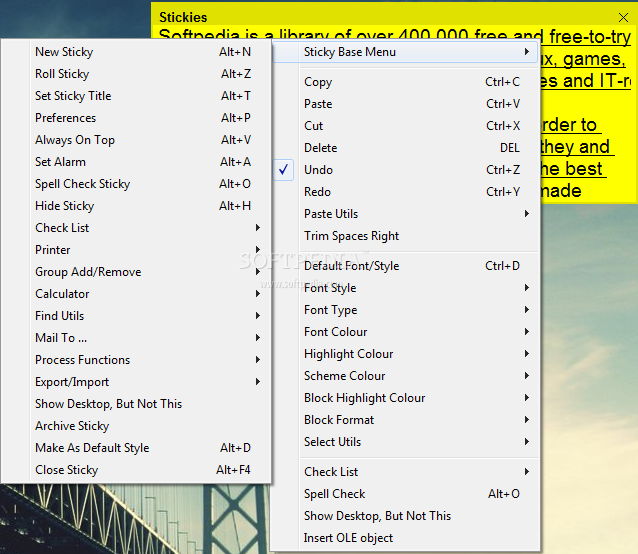Viewport: 638px width, 554px height.
Task: Expand the Sticky Base Menu submenu arrow
Action: click(x=527, y=52)
